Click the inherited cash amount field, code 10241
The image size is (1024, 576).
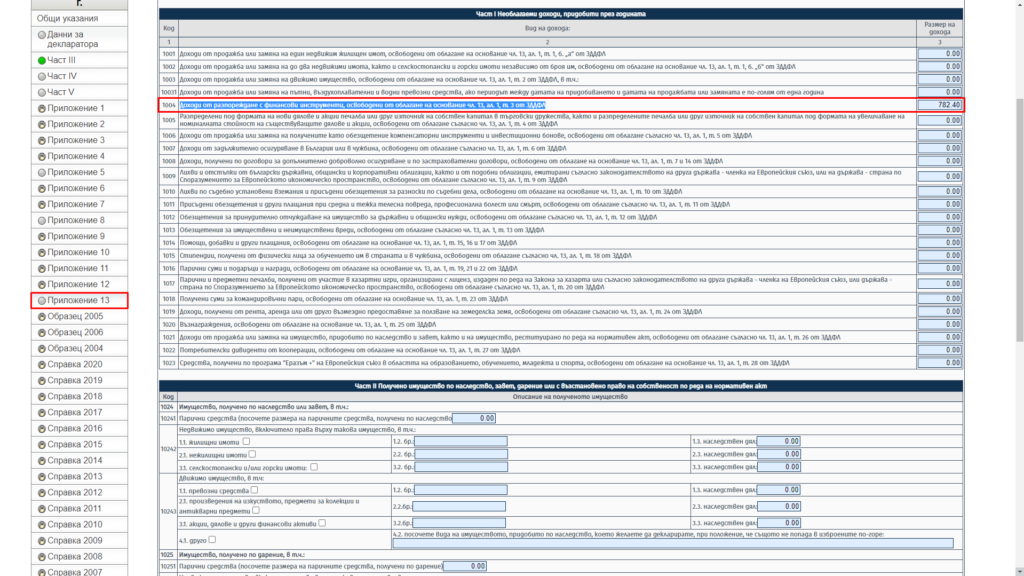click(x=473, y=418)
